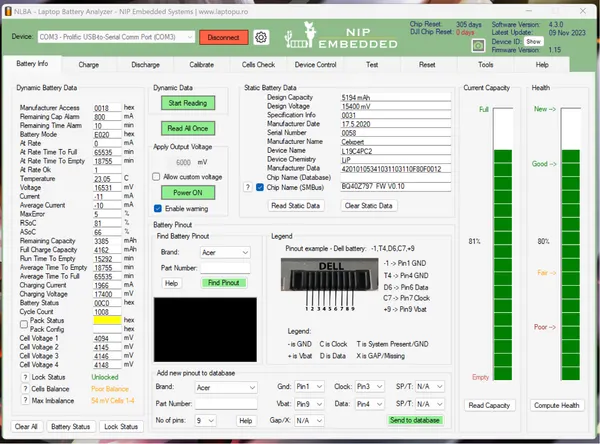Click the Compute Health button
The image size is (600, 444).
pos(557,405)
